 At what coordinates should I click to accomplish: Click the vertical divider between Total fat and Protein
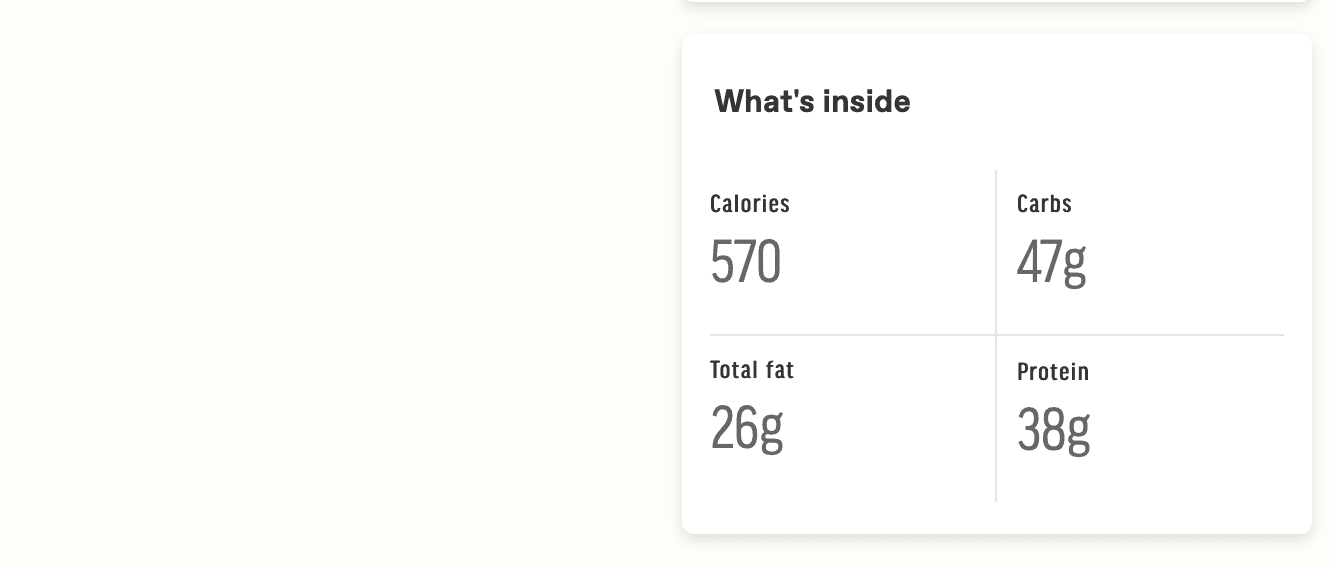pyautogui.click(x=996, y=419)
